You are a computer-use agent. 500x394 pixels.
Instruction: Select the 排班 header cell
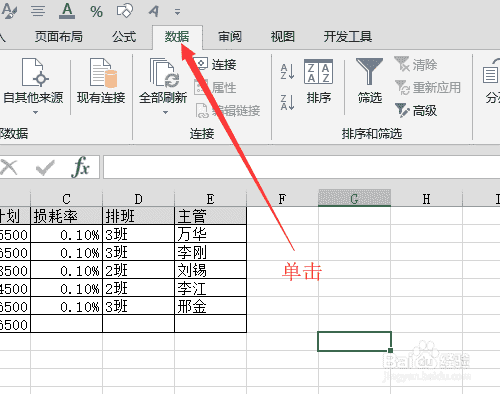point(138,216)
